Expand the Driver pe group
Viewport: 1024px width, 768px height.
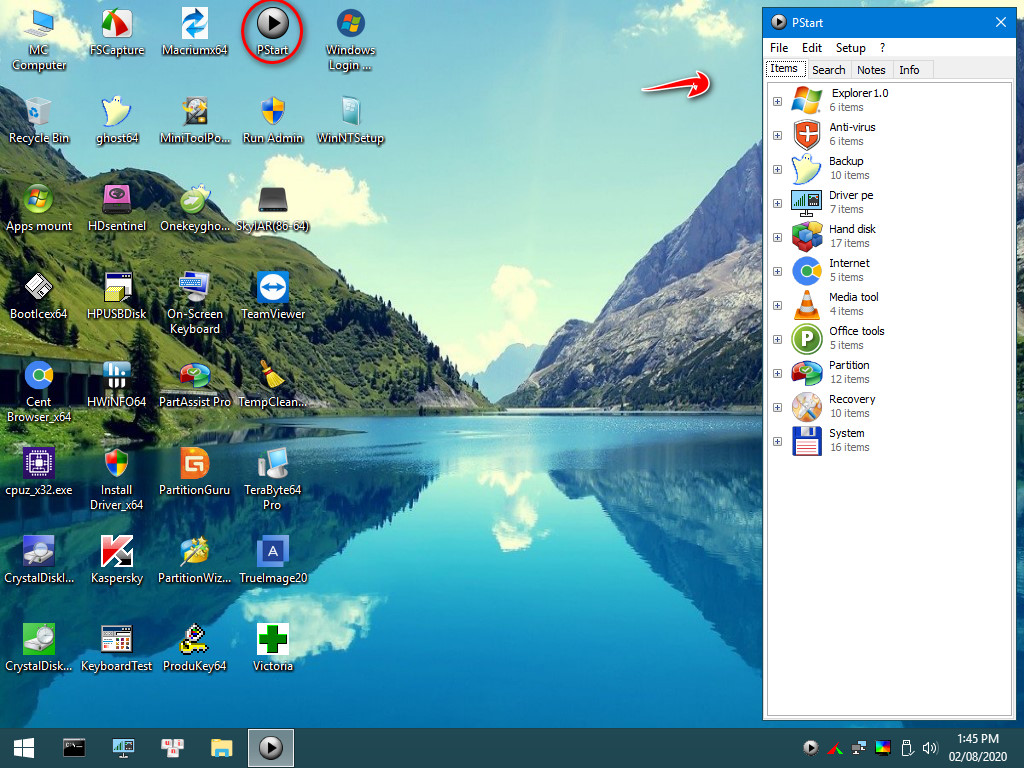tap(777, 203)
